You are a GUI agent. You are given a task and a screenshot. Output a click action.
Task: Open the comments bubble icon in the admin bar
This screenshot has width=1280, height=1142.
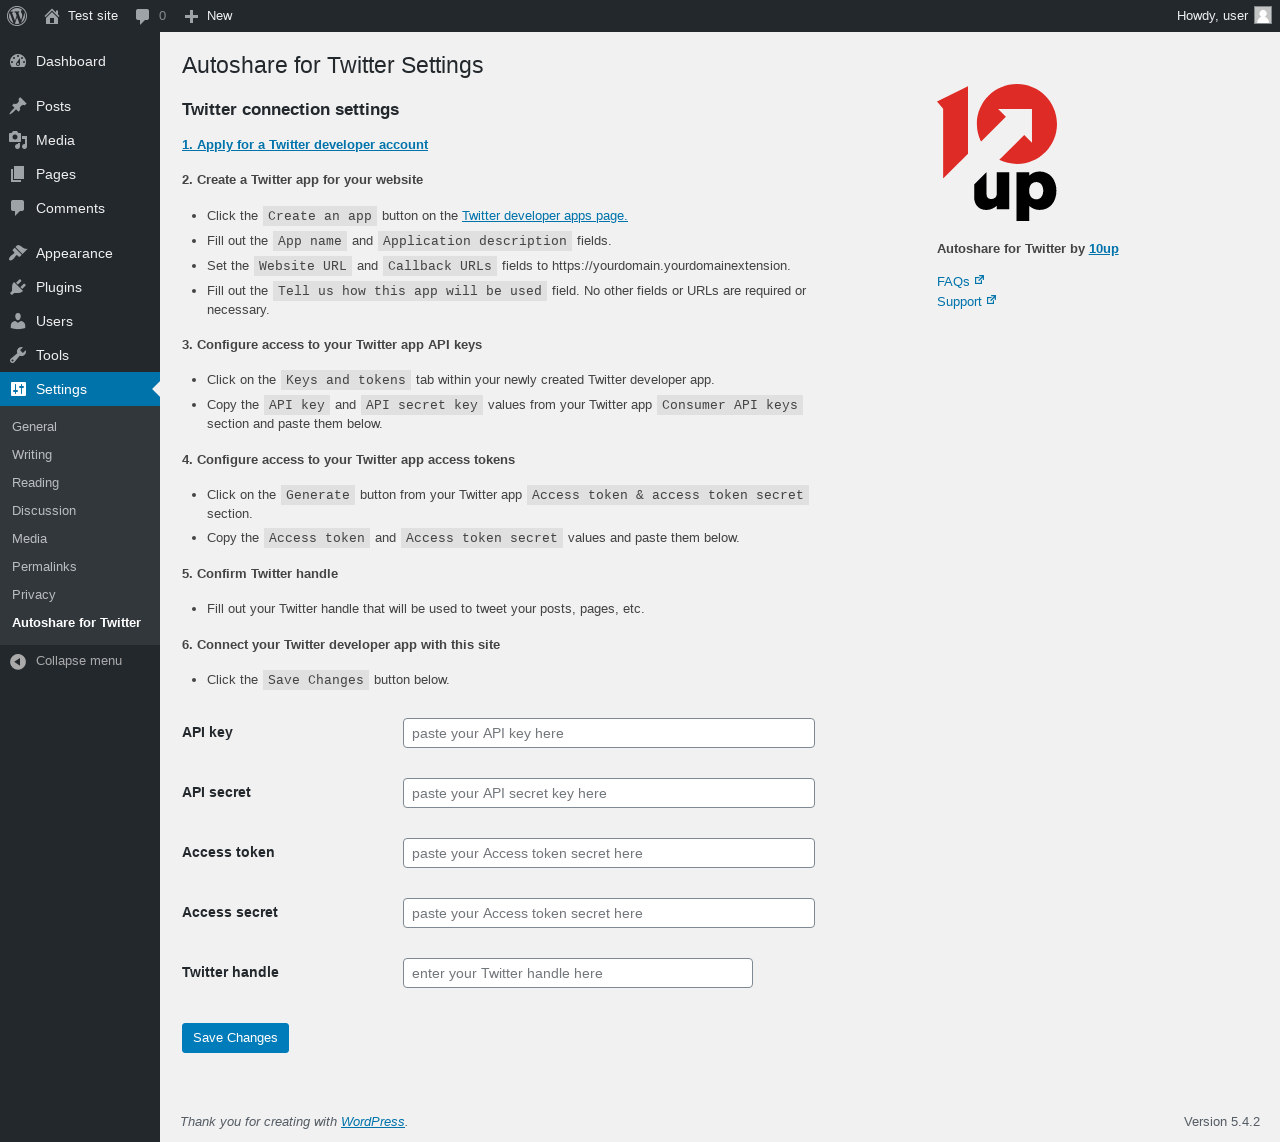143,16
